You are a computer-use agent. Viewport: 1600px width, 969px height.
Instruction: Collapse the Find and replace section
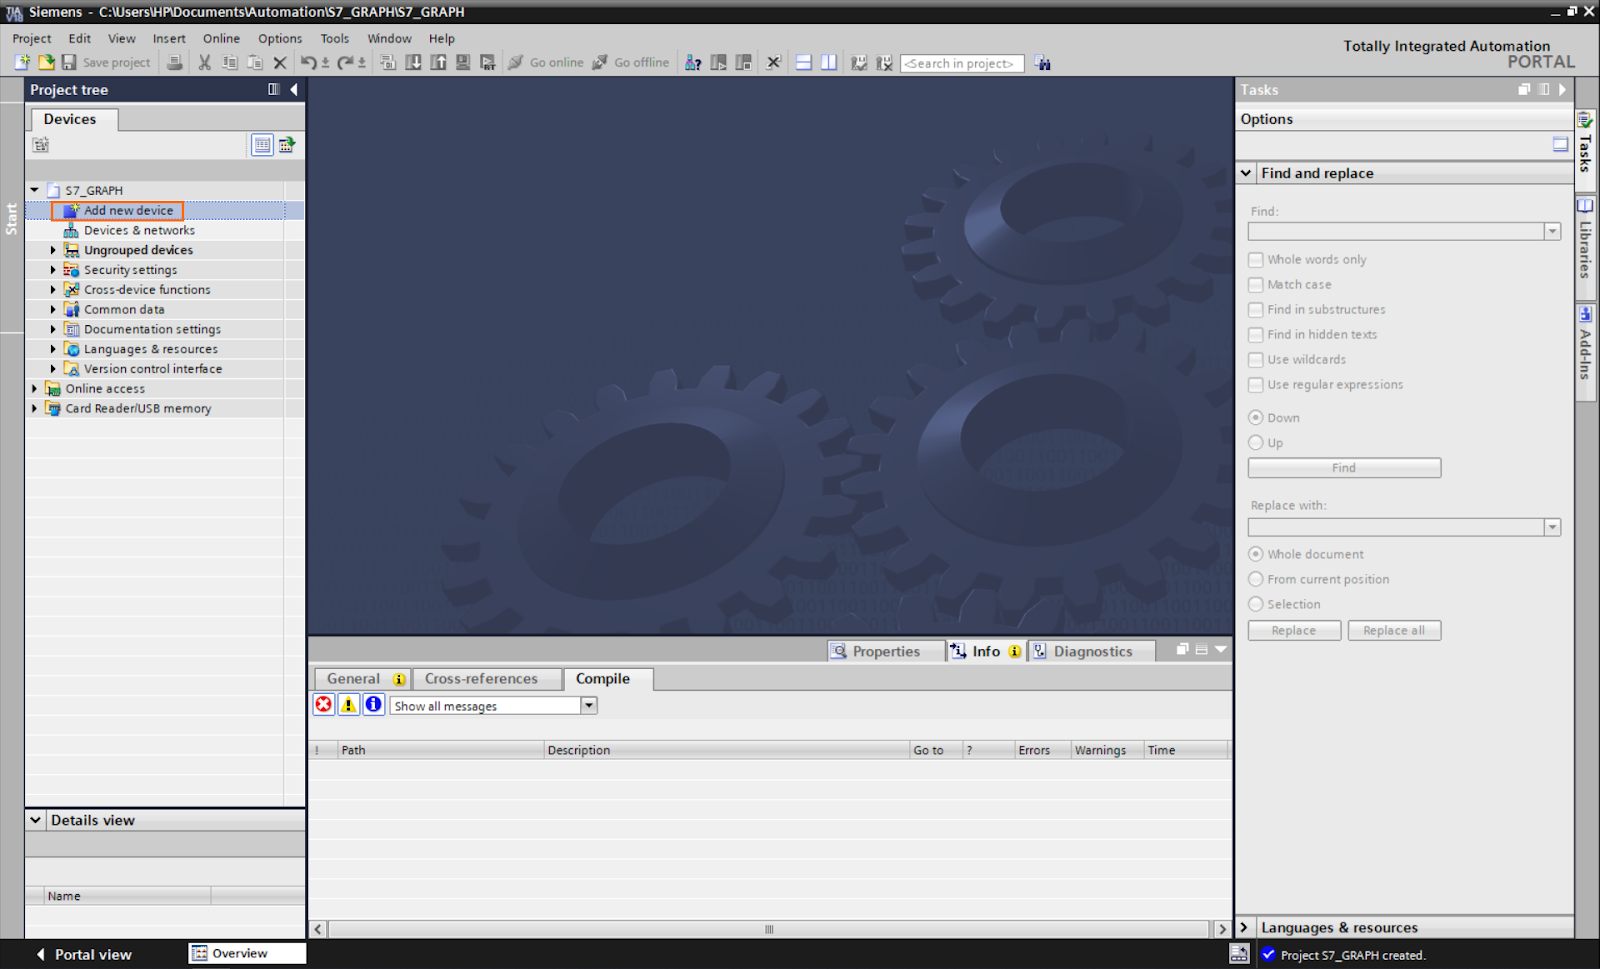click(1247, 173)
